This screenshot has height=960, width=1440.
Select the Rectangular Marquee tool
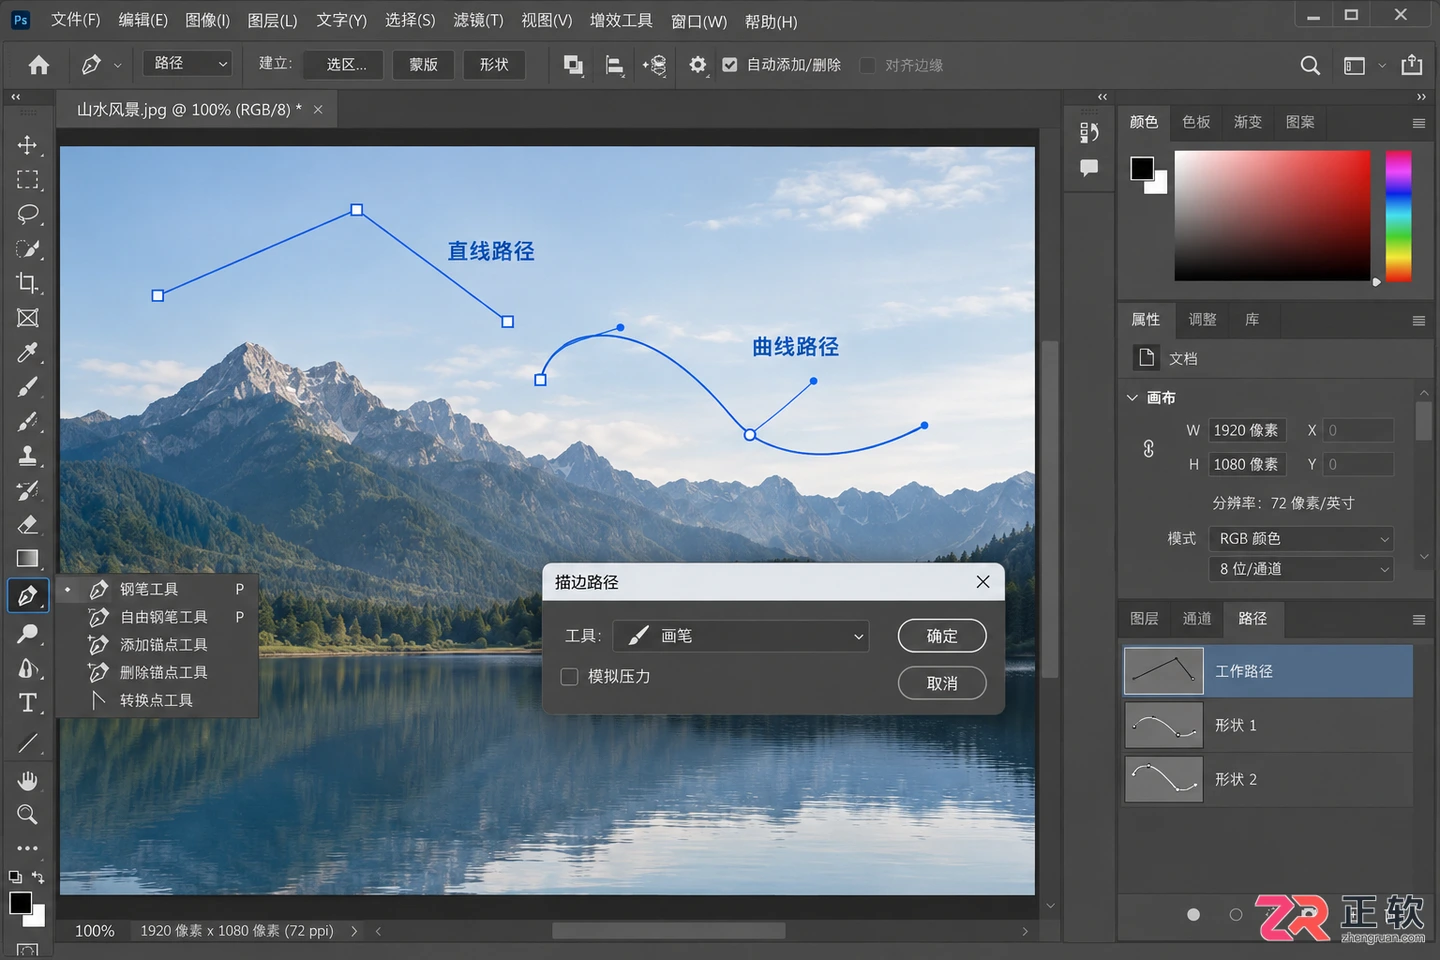[27, 180]
